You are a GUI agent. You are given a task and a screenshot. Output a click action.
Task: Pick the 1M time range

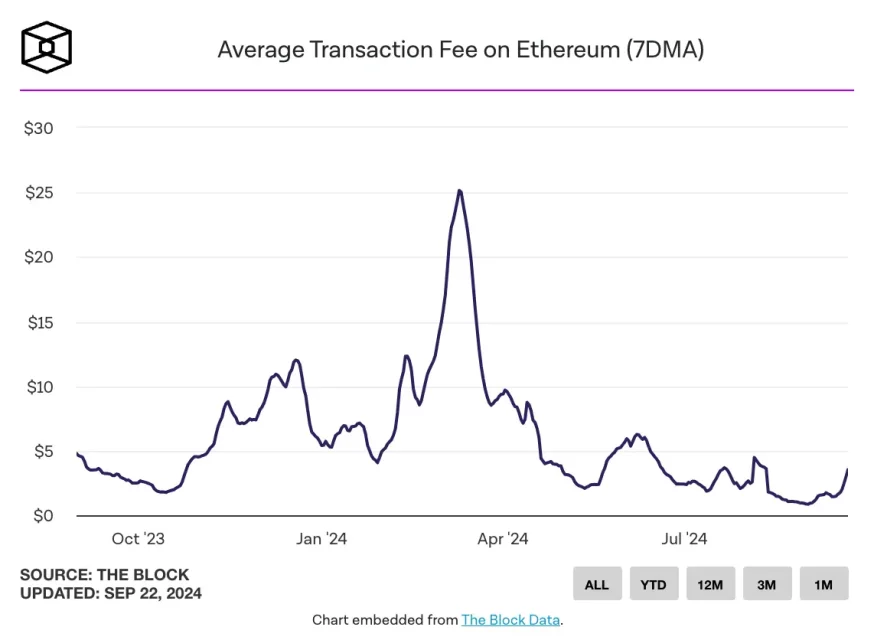click(x=823, y=584)
